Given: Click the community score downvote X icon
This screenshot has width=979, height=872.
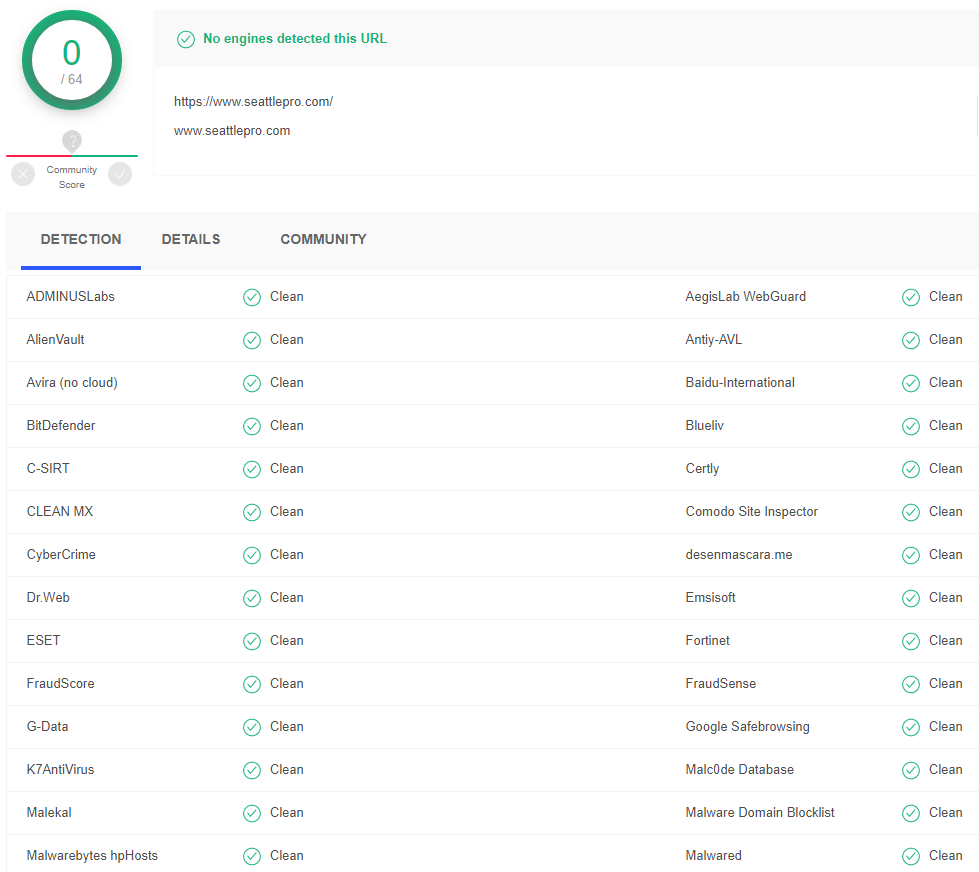Looking at the screenshot, I should (23, 174).
